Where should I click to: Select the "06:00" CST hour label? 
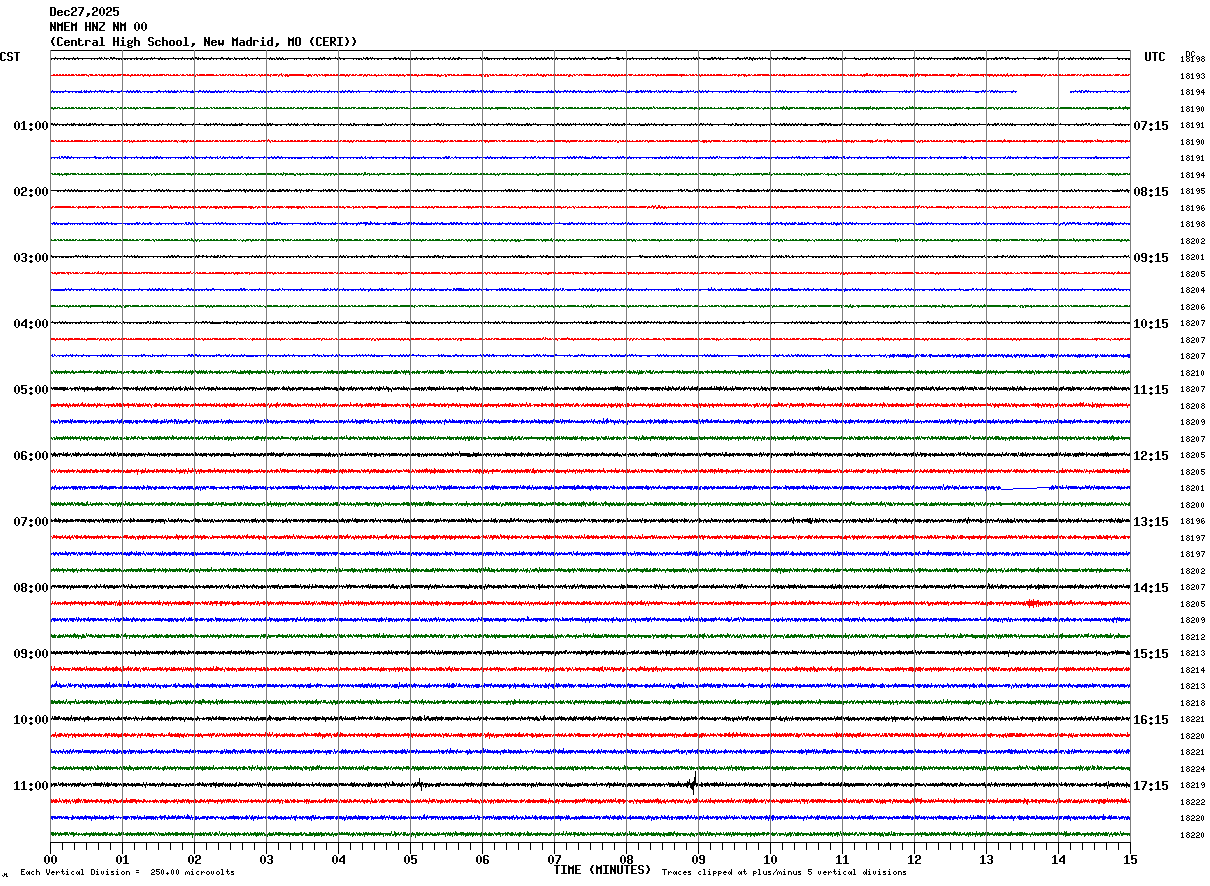[x=31, y=456]
